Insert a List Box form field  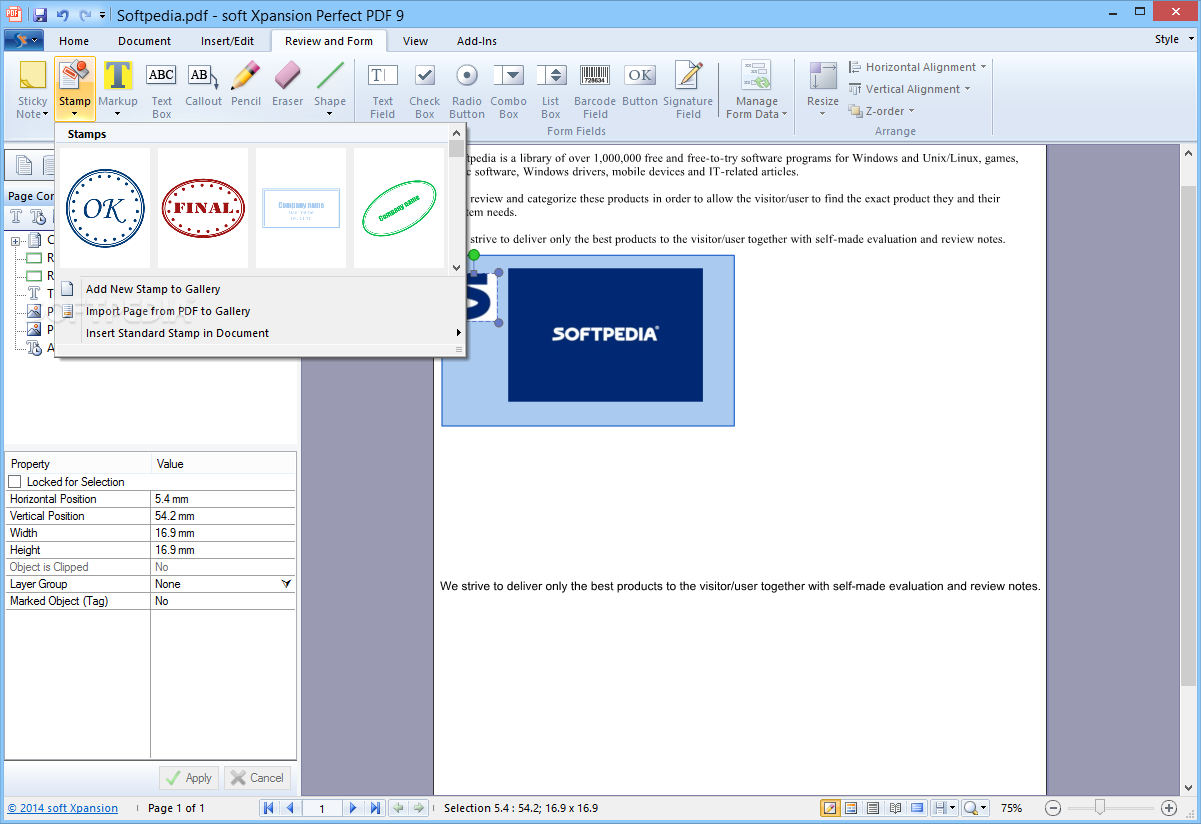click(x=551, y=90)
